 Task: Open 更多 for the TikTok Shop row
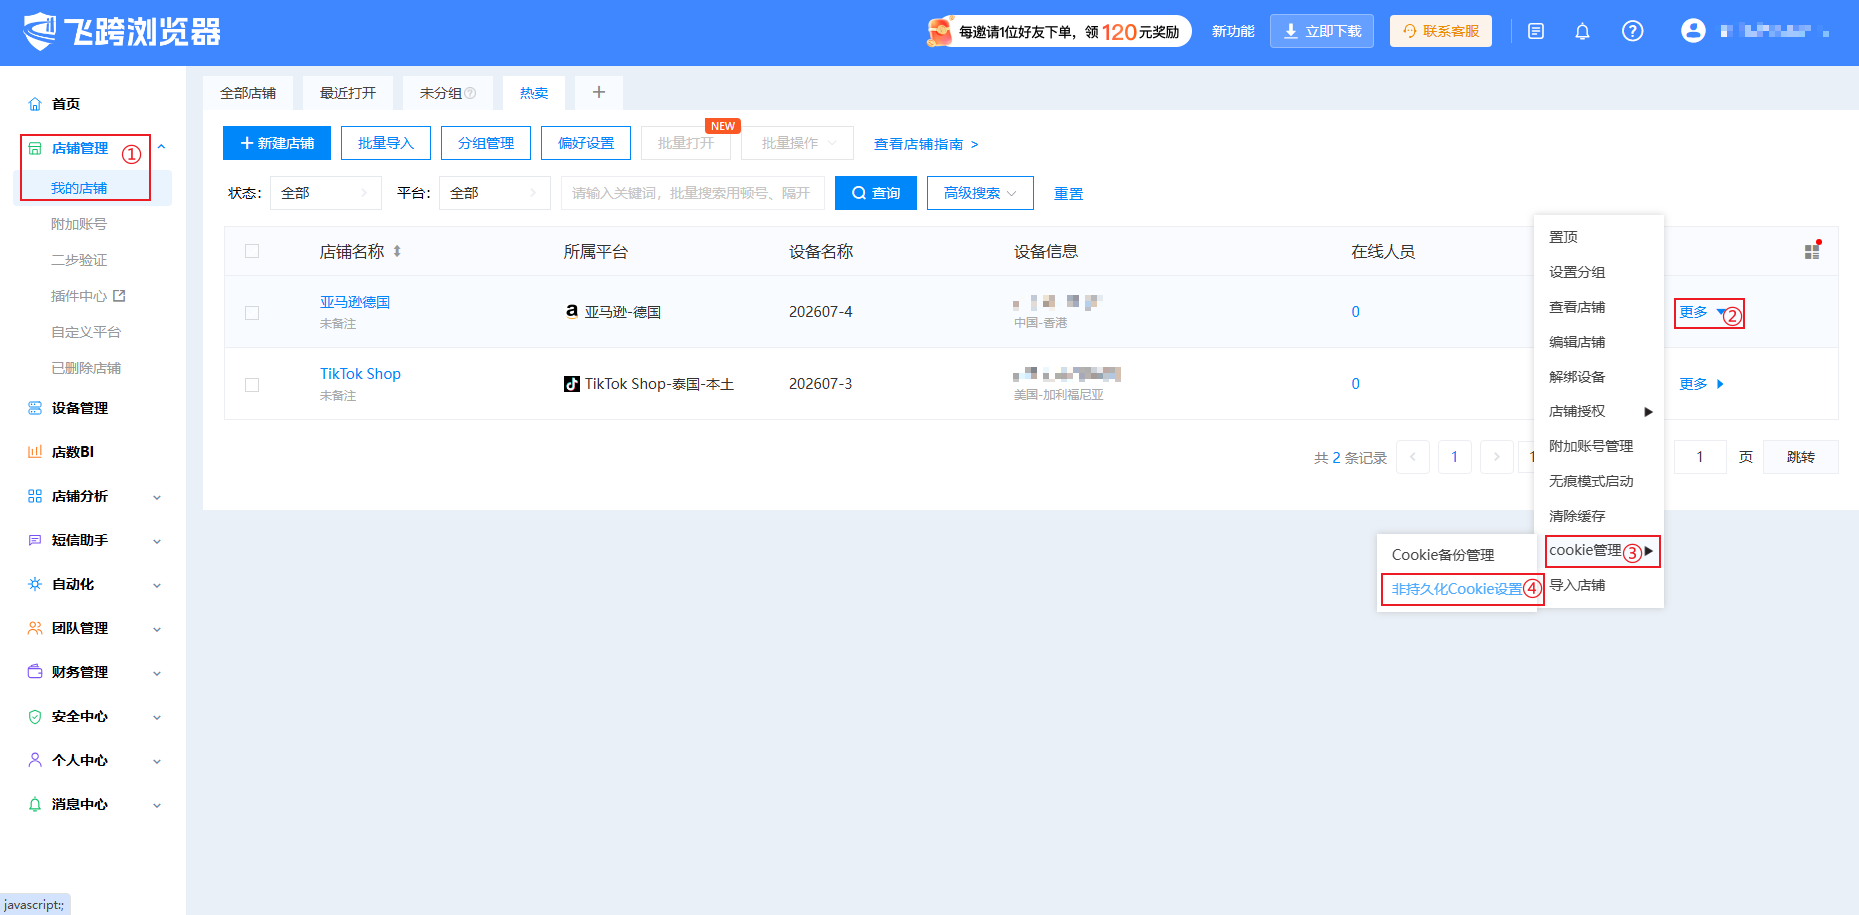click(1701, 384)
